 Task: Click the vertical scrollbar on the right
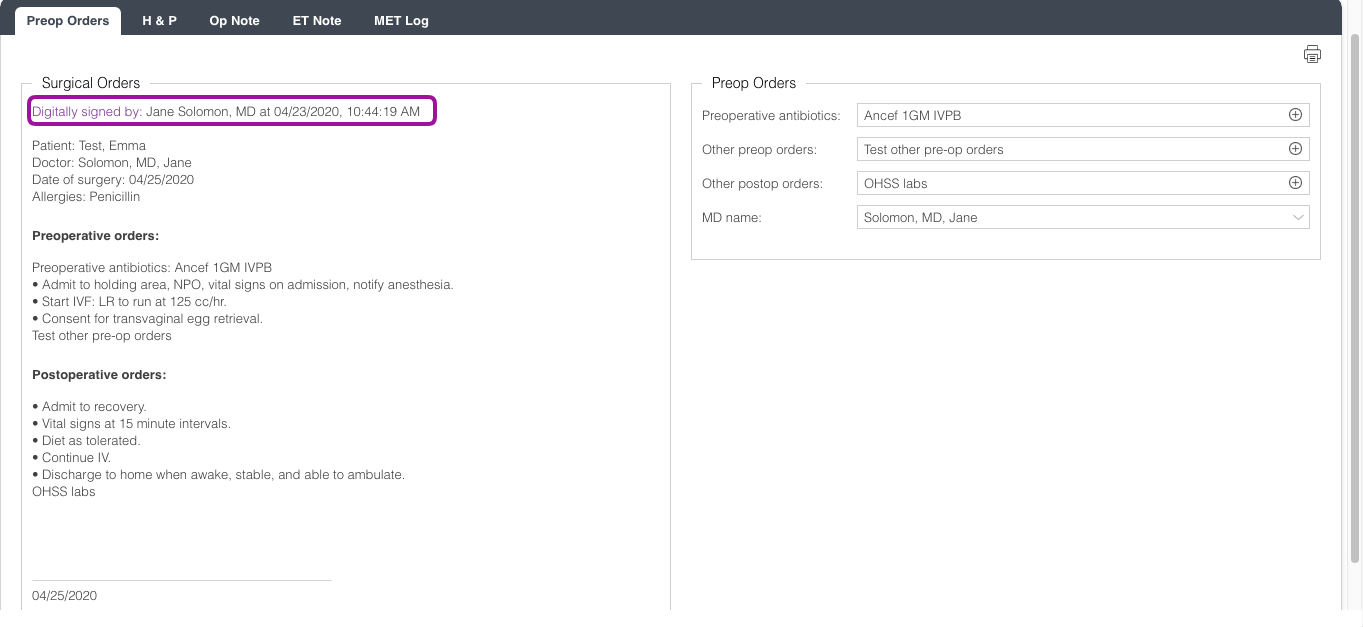(1355, 300)
